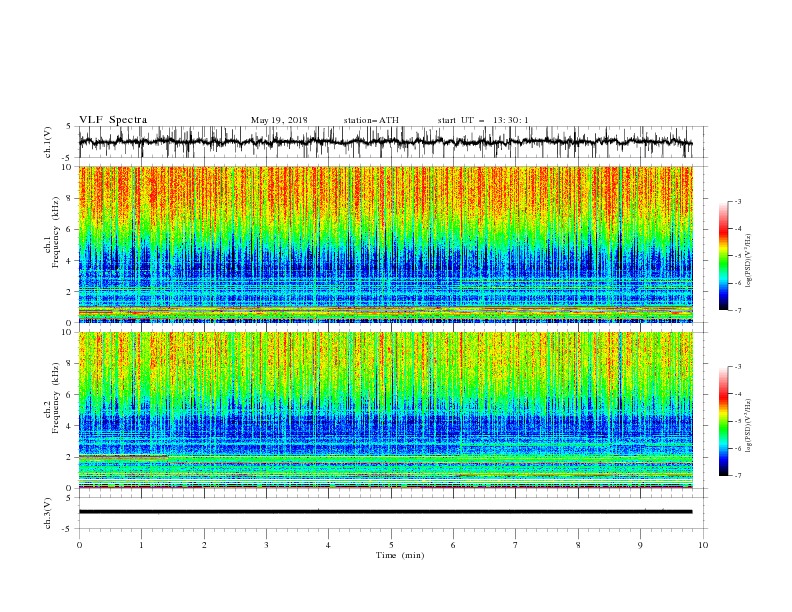Select the upper color scale bar for ch.1
792x612 pixels.
723,256
